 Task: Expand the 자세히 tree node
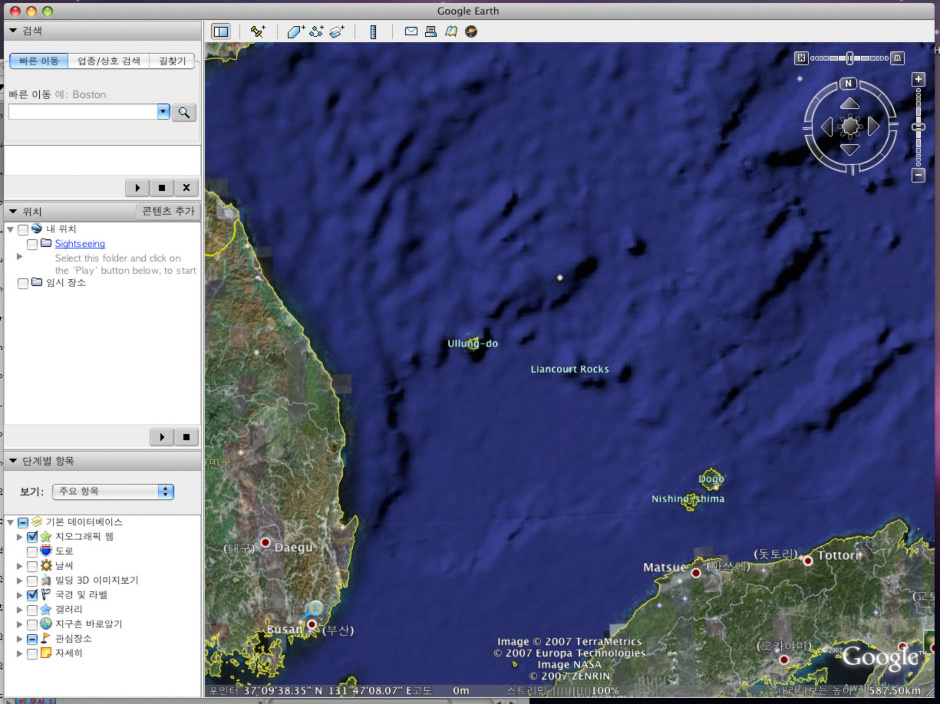coord(20,653)
